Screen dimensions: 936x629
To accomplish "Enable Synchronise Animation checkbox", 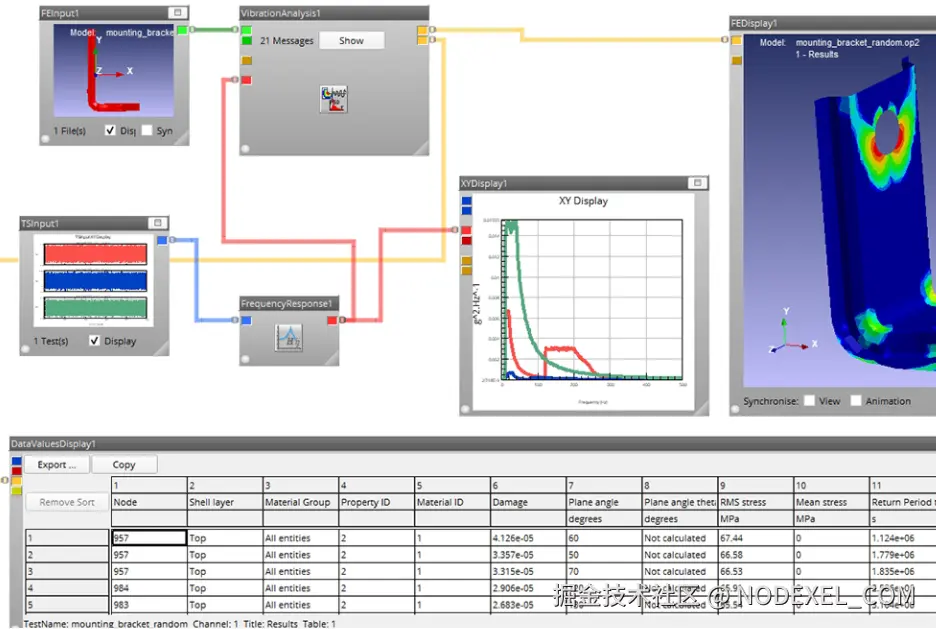I will point(855,400).
